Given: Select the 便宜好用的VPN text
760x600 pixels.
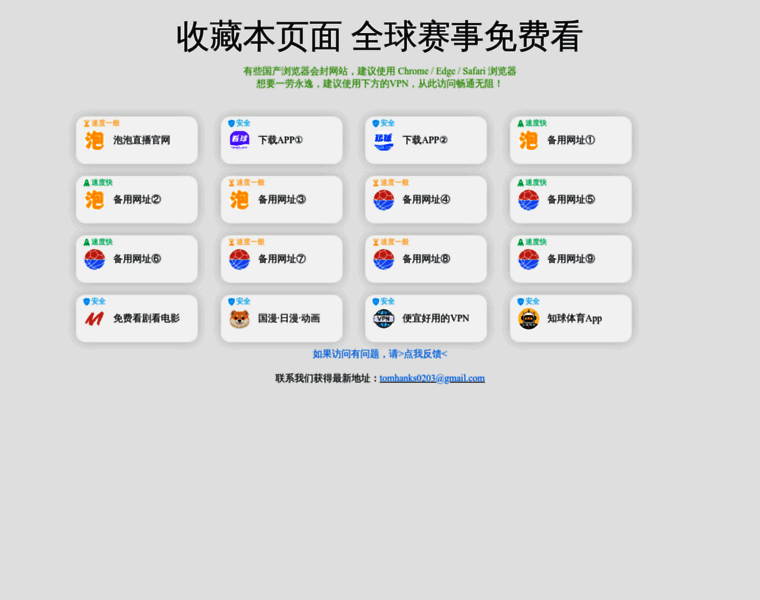Looking at the screenshot, I should (436, 318).
